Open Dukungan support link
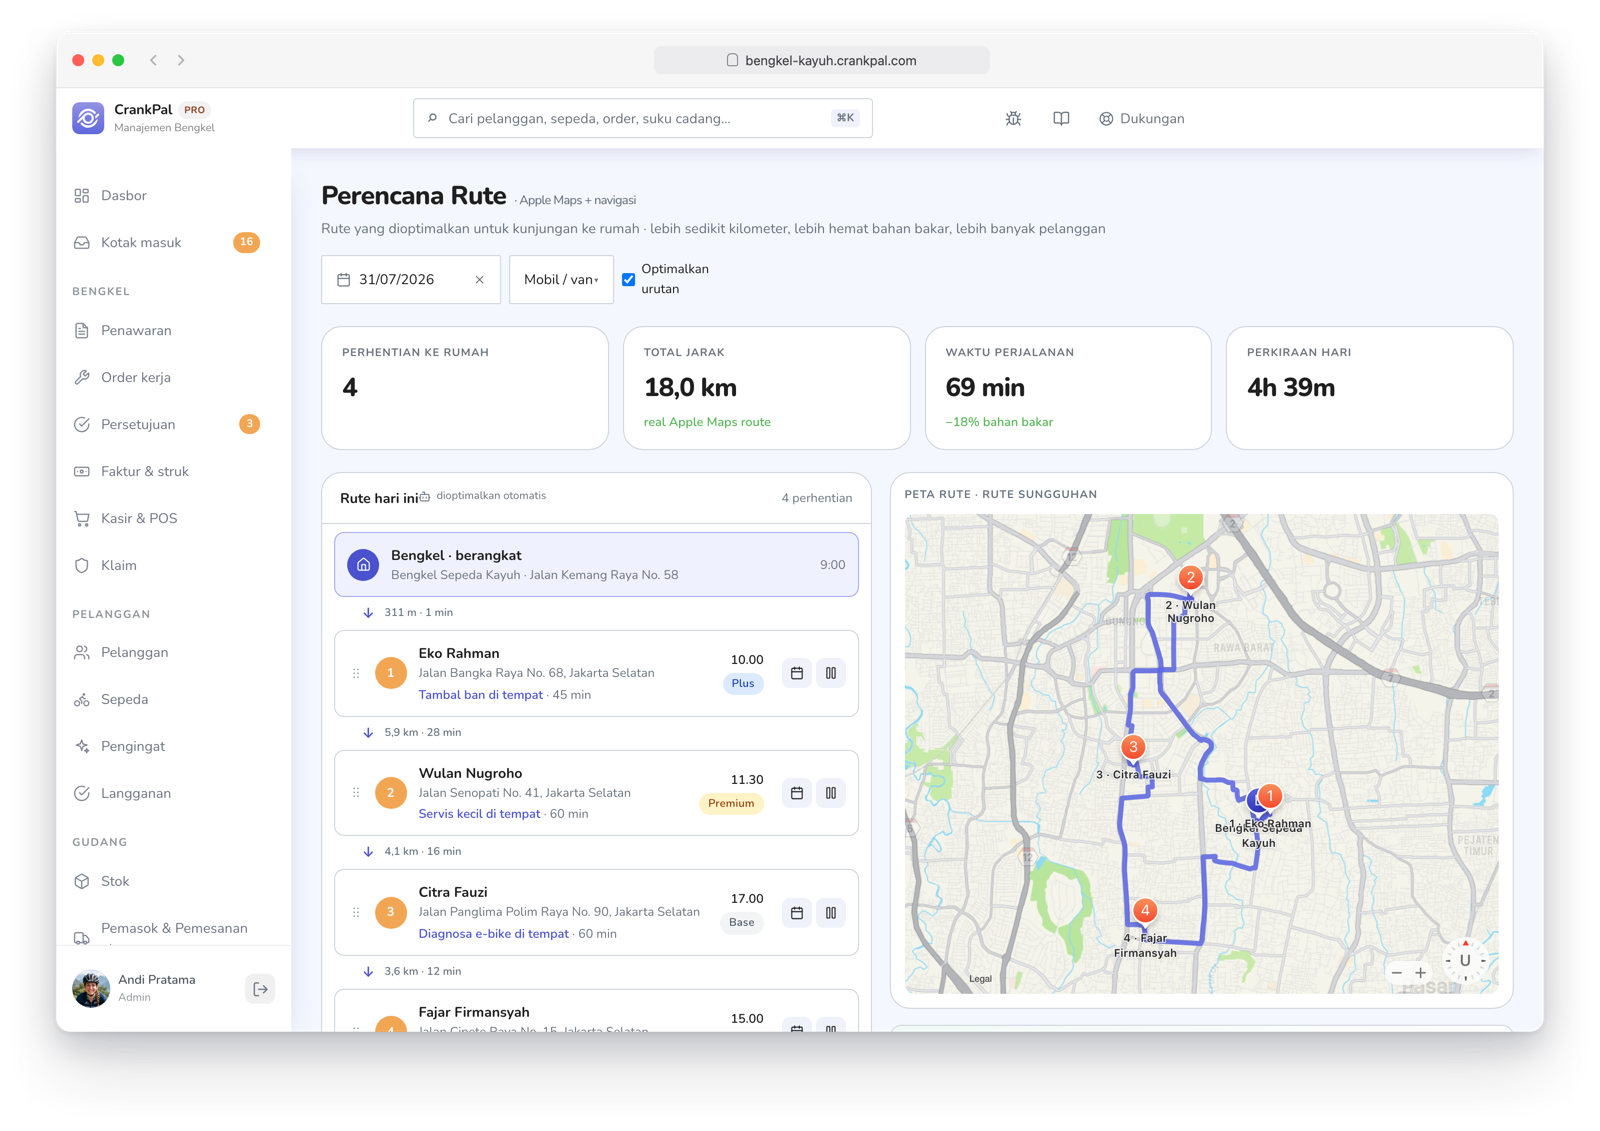Screen dimensions: 1600x1131 click(1141, 118)
